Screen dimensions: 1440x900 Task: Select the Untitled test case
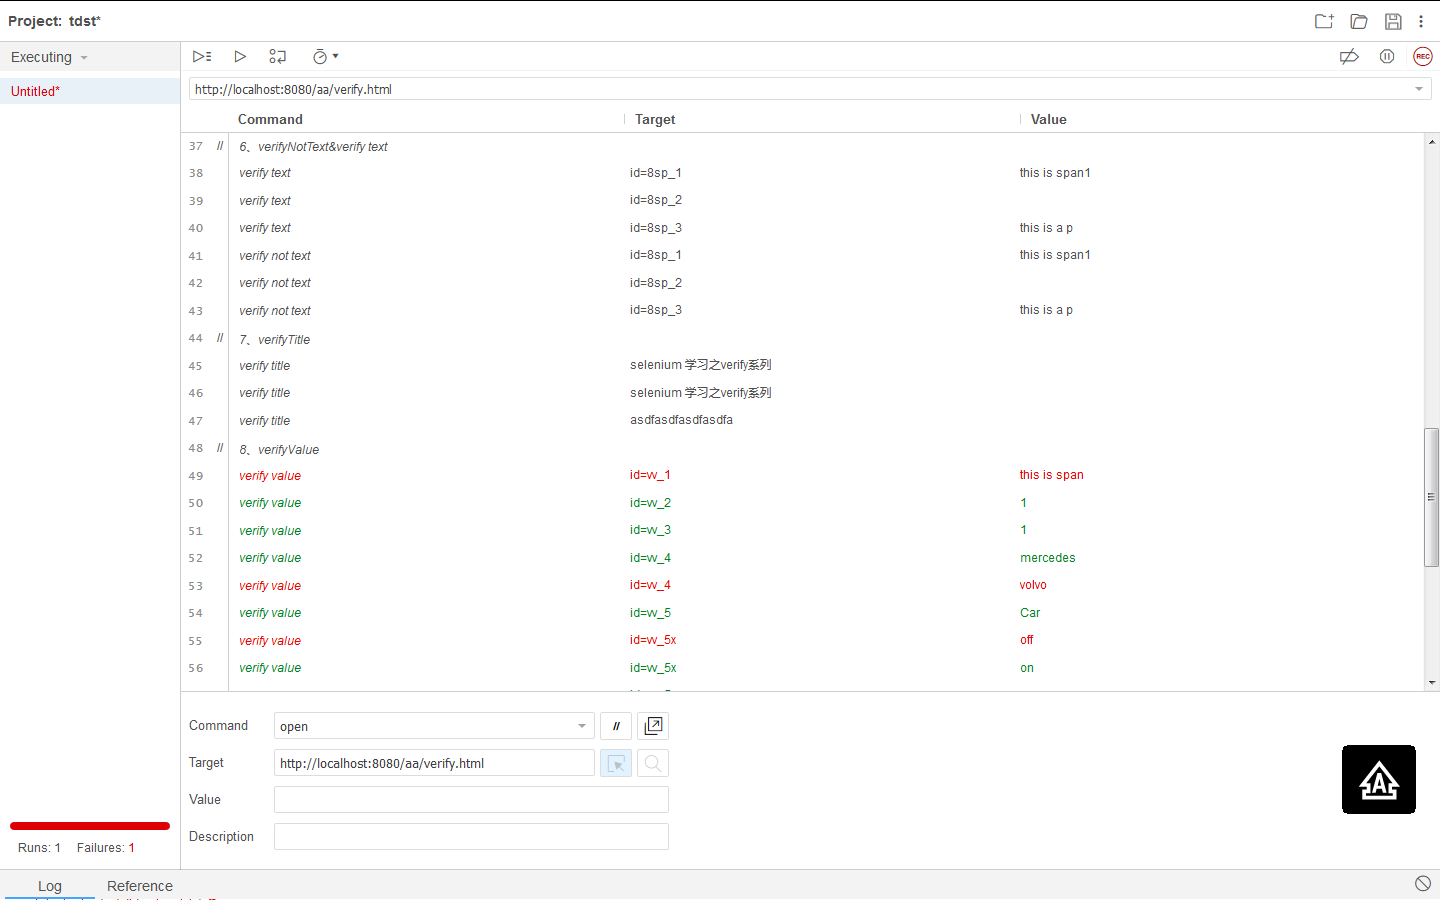pyautogui.click(x=35, y=90)
